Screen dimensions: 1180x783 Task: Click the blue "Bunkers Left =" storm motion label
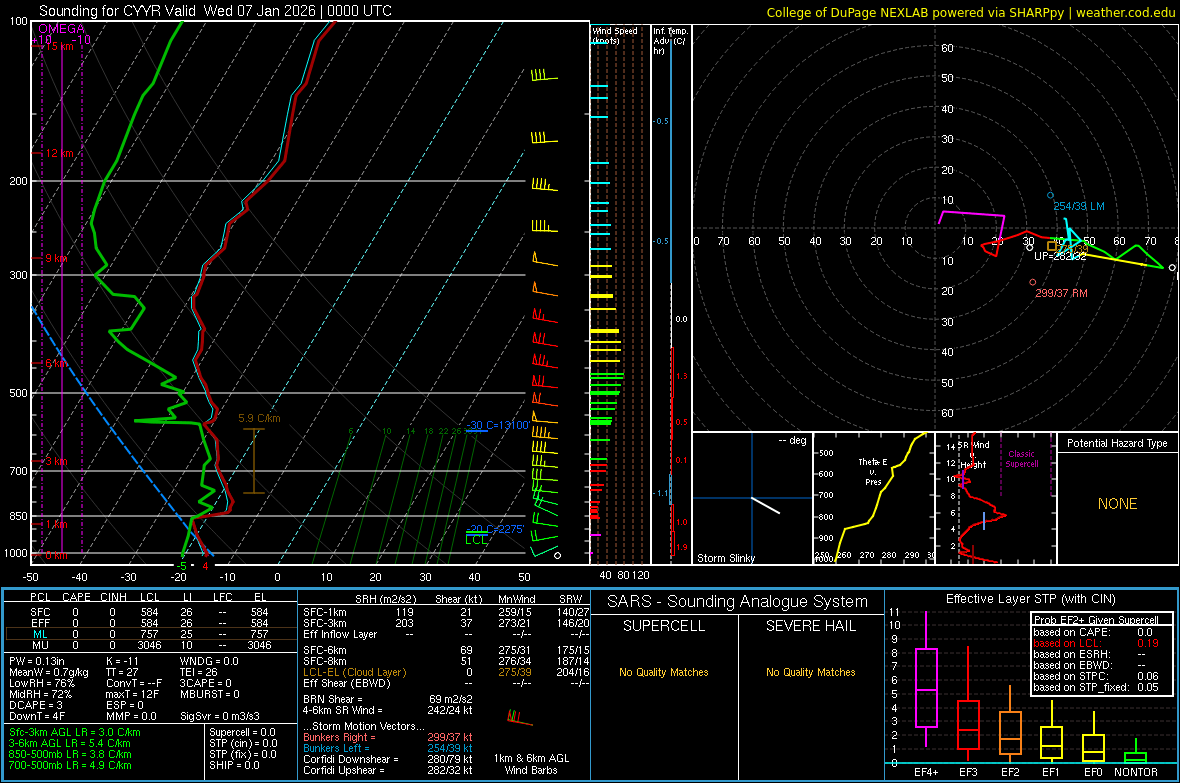coord(336,748)
